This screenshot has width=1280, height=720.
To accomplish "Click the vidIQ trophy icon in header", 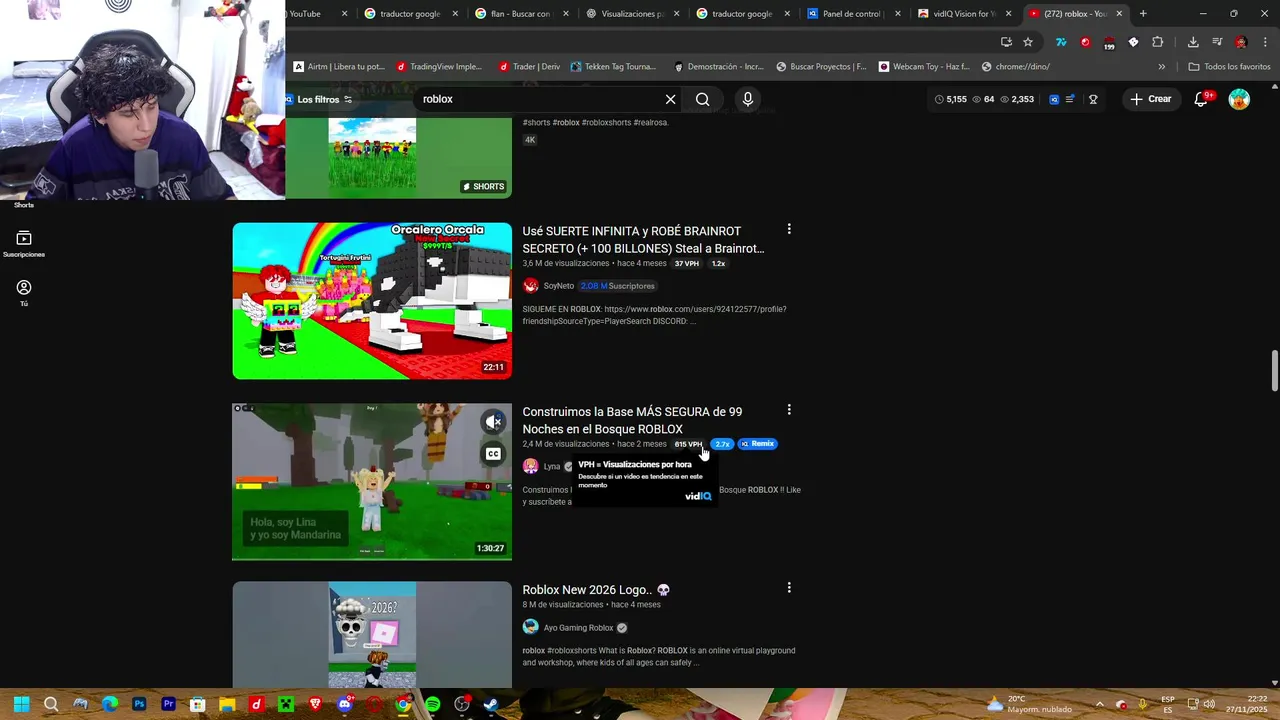I will pos(1093,99).
